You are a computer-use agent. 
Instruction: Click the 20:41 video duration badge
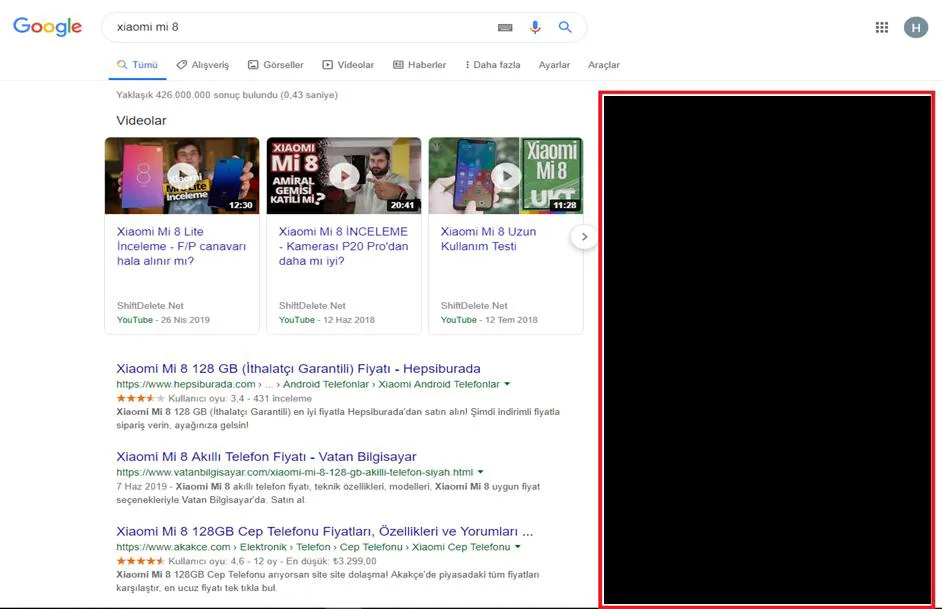tap(403, 205)
